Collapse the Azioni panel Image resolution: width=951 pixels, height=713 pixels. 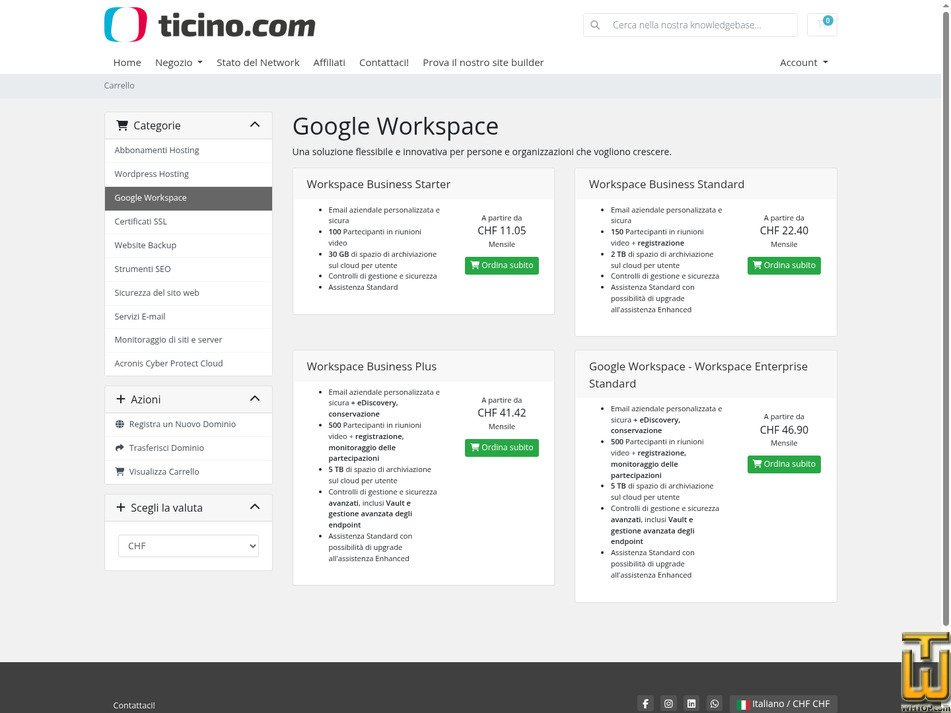point(255,399)
